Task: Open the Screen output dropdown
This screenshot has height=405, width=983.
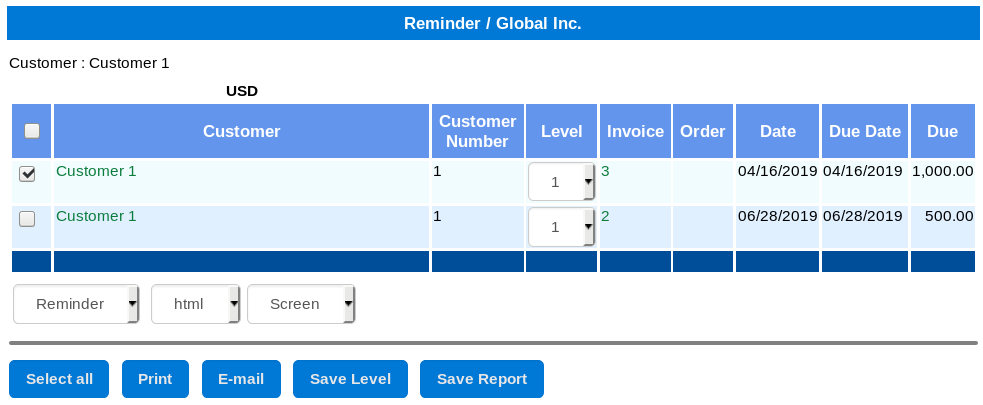Action: pos(301,304)
